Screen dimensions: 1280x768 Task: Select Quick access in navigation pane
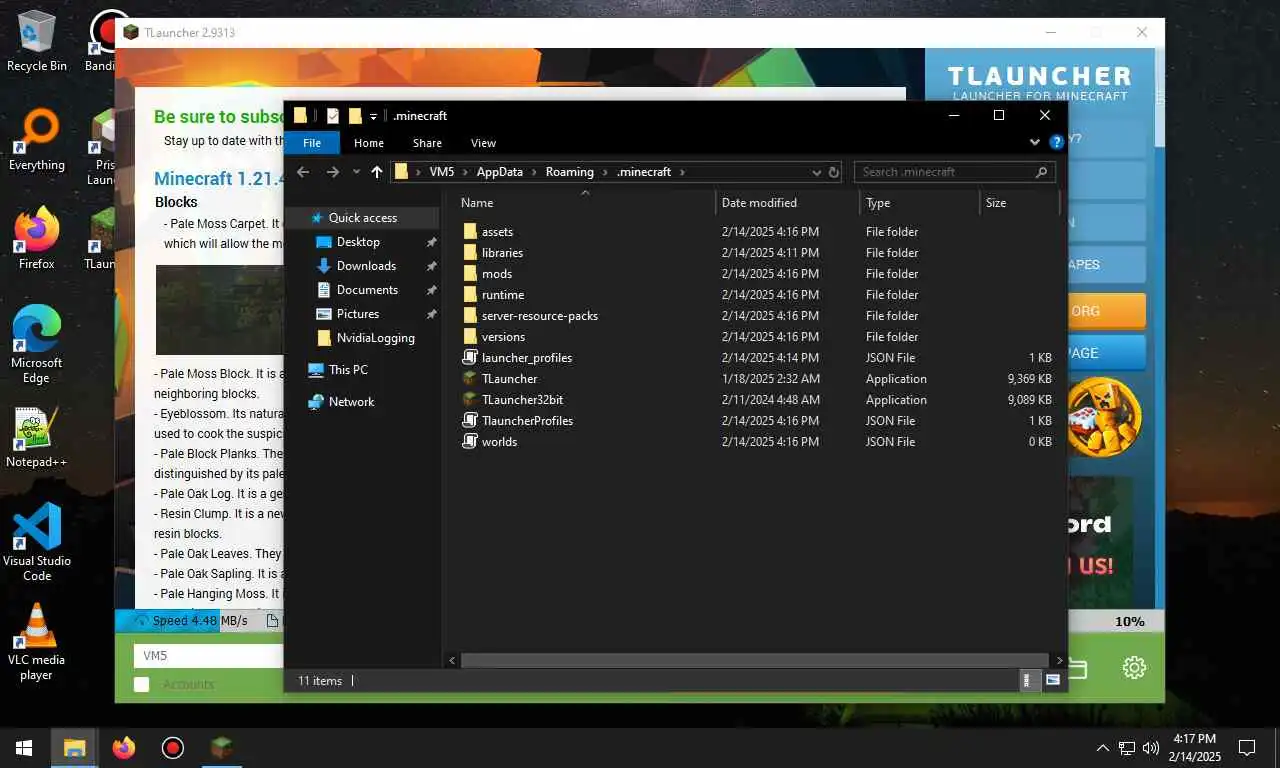(363, 218)
